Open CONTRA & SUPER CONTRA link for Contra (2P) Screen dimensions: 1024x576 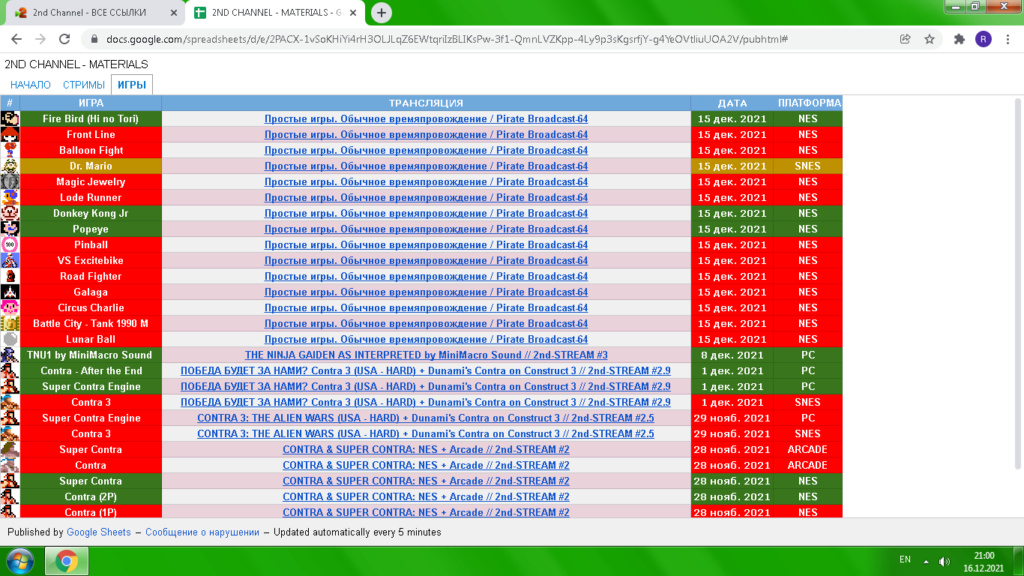[426, 496]
